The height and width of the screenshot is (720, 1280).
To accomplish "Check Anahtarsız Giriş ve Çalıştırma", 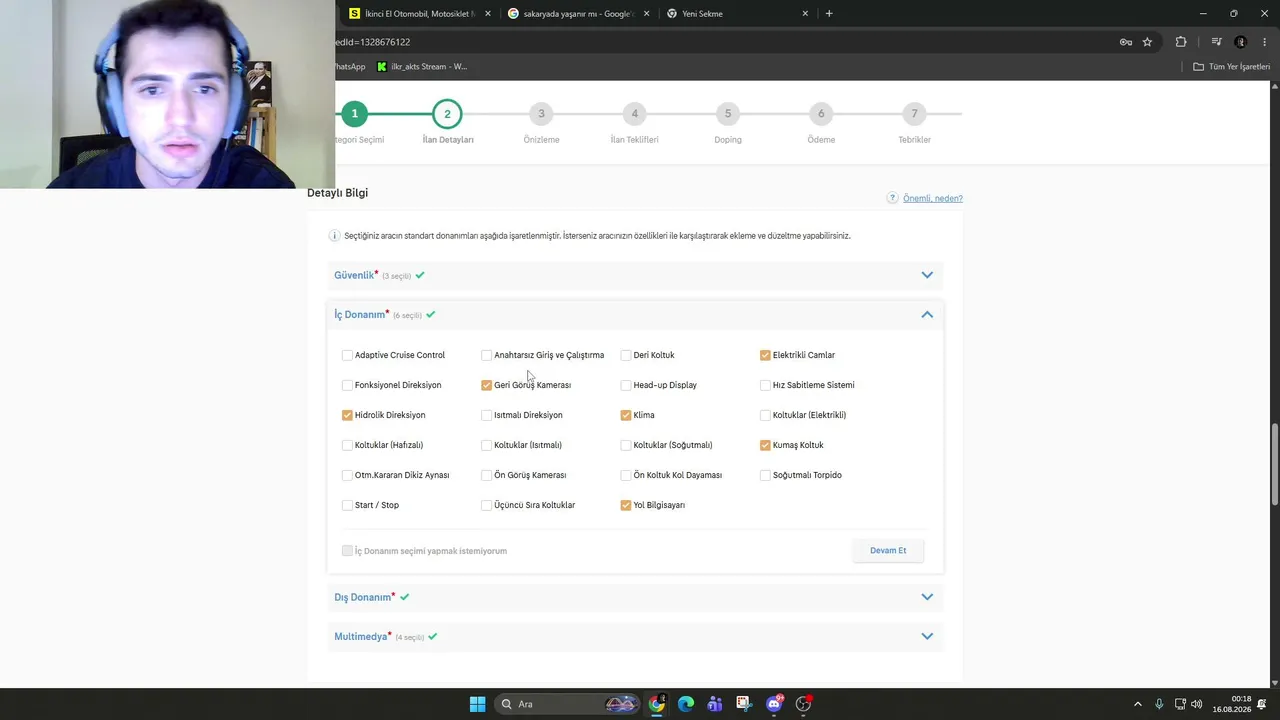I will [487, 355].
